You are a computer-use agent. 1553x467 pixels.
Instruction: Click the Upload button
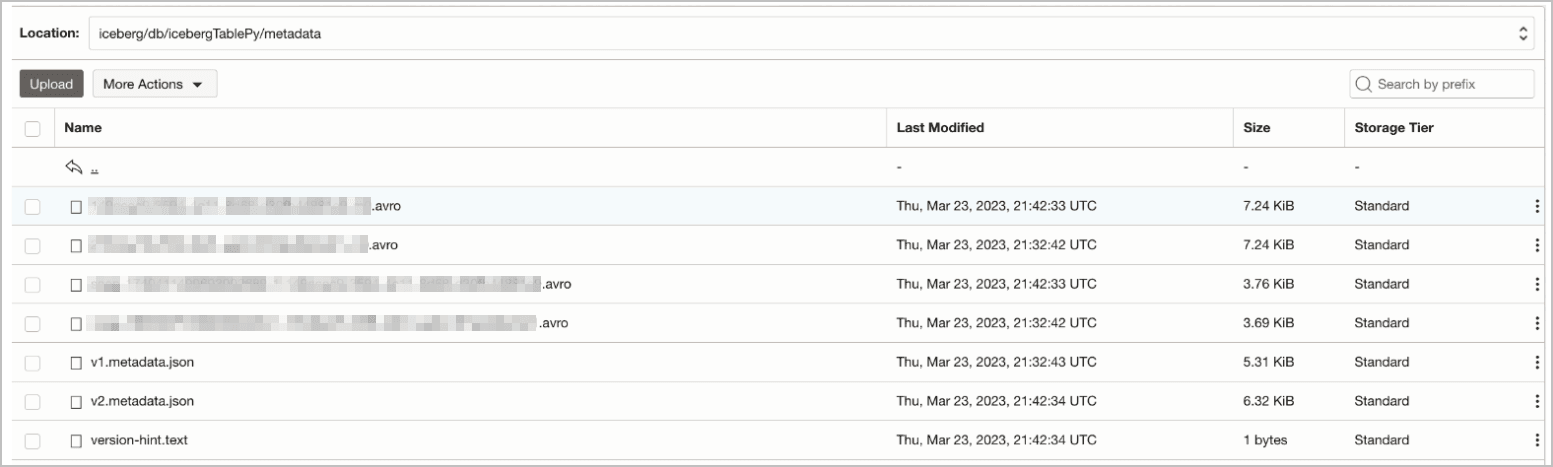[x=51, y=84]
